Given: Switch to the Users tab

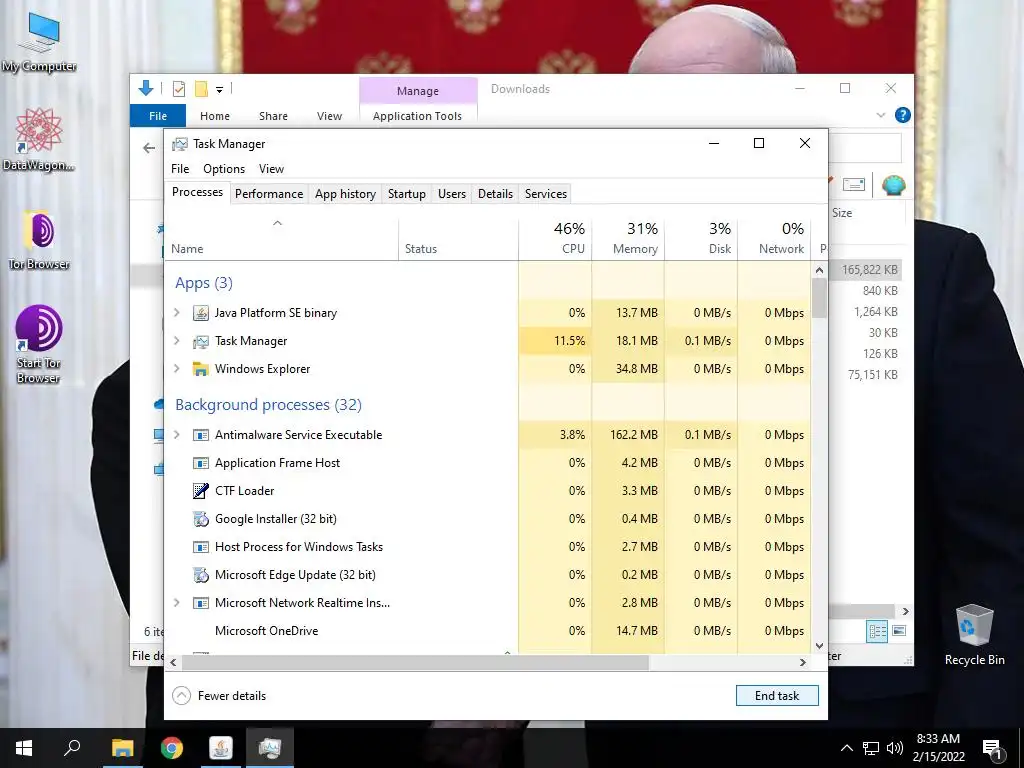Looking at the screenshot, I should pyautogui.click(x=452, y=194).
